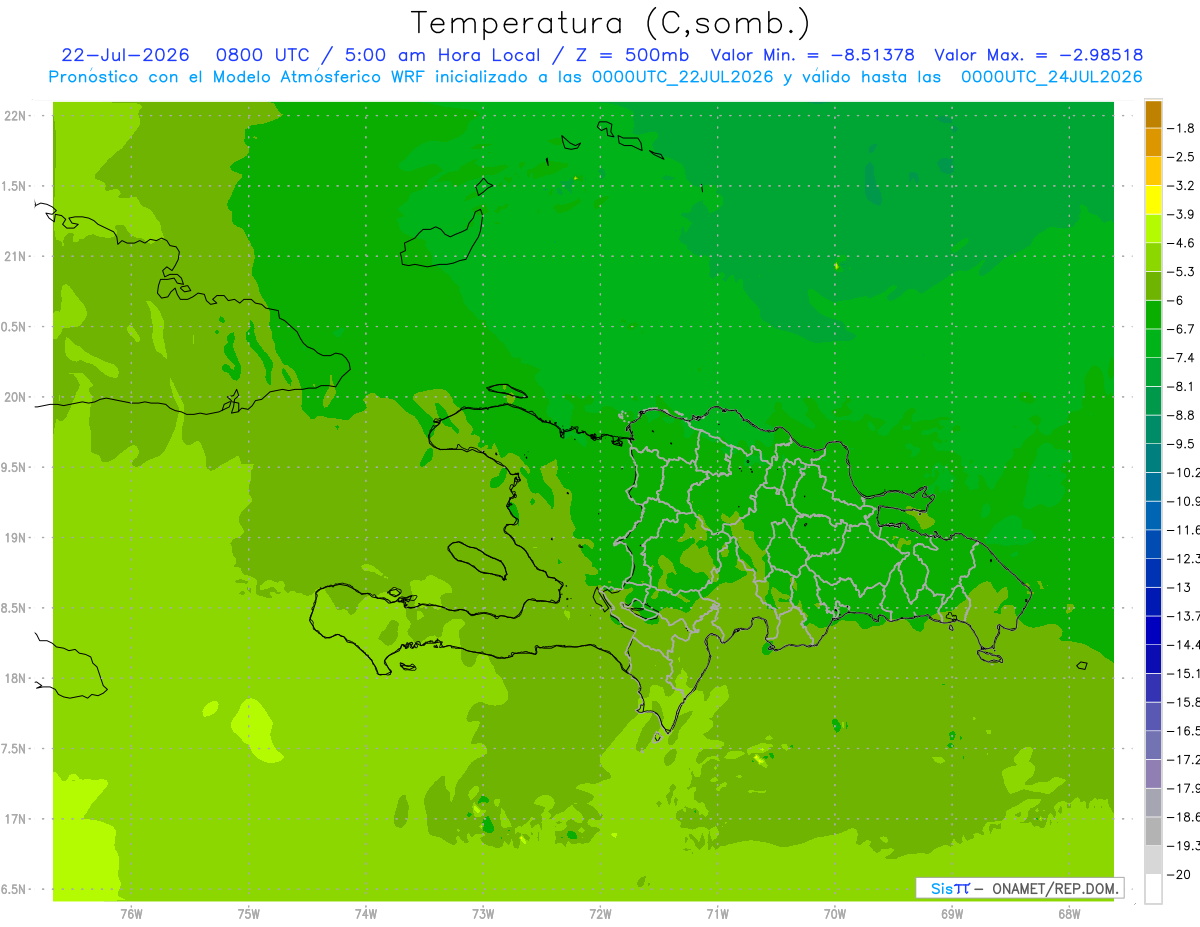Screen dimensions: 1200x927
Task: Click the '71W' longitude axis label
Action: point(717,914)
